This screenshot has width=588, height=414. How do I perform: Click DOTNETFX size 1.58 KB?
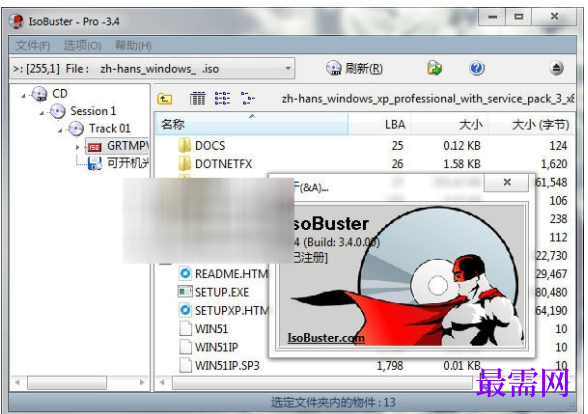[x=462, y=164]
